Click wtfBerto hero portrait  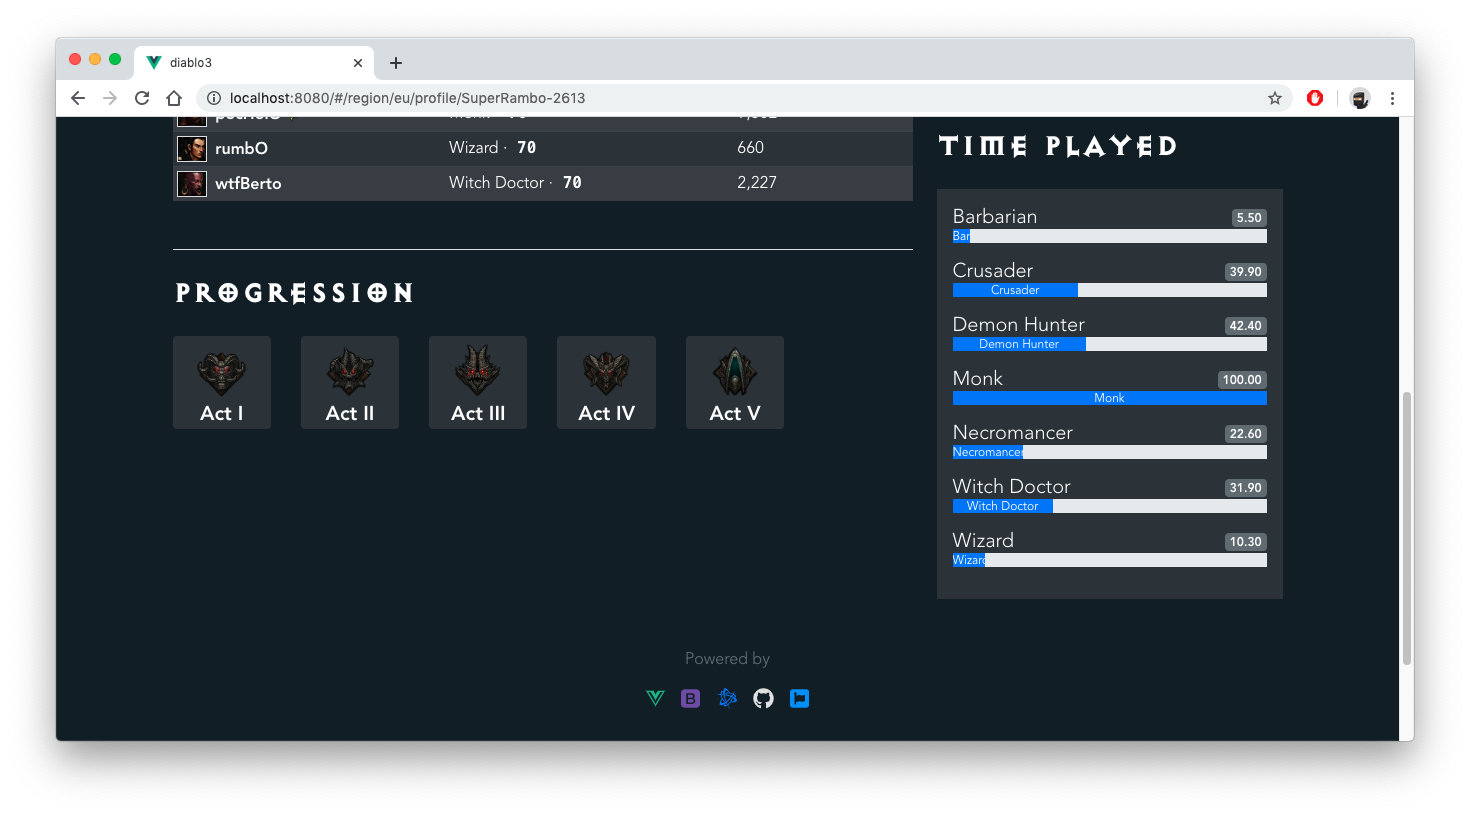pyautogui.click(x=192, y=183)
